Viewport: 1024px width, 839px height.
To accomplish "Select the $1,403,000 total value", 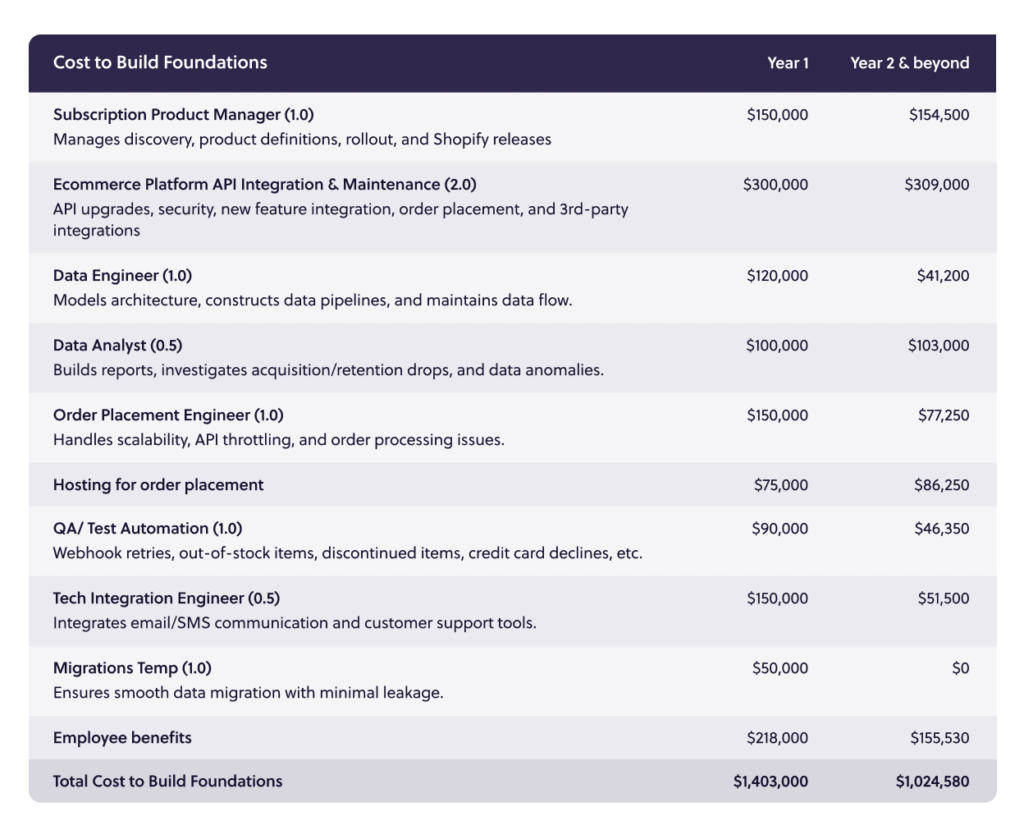I will click(x=770, y=781).
